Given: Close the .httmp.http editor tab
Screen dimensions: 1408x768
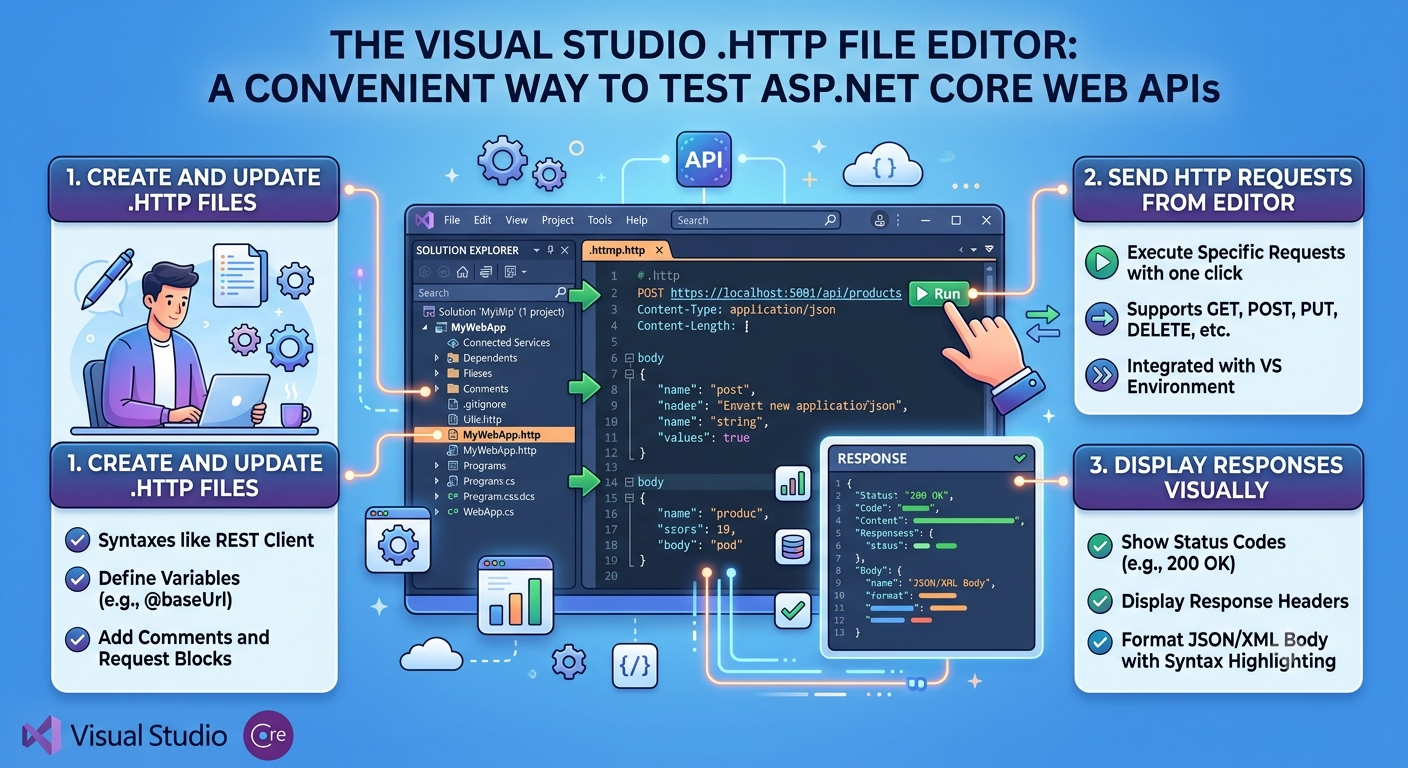Looking at the screenshot, I should coord(660,251).
